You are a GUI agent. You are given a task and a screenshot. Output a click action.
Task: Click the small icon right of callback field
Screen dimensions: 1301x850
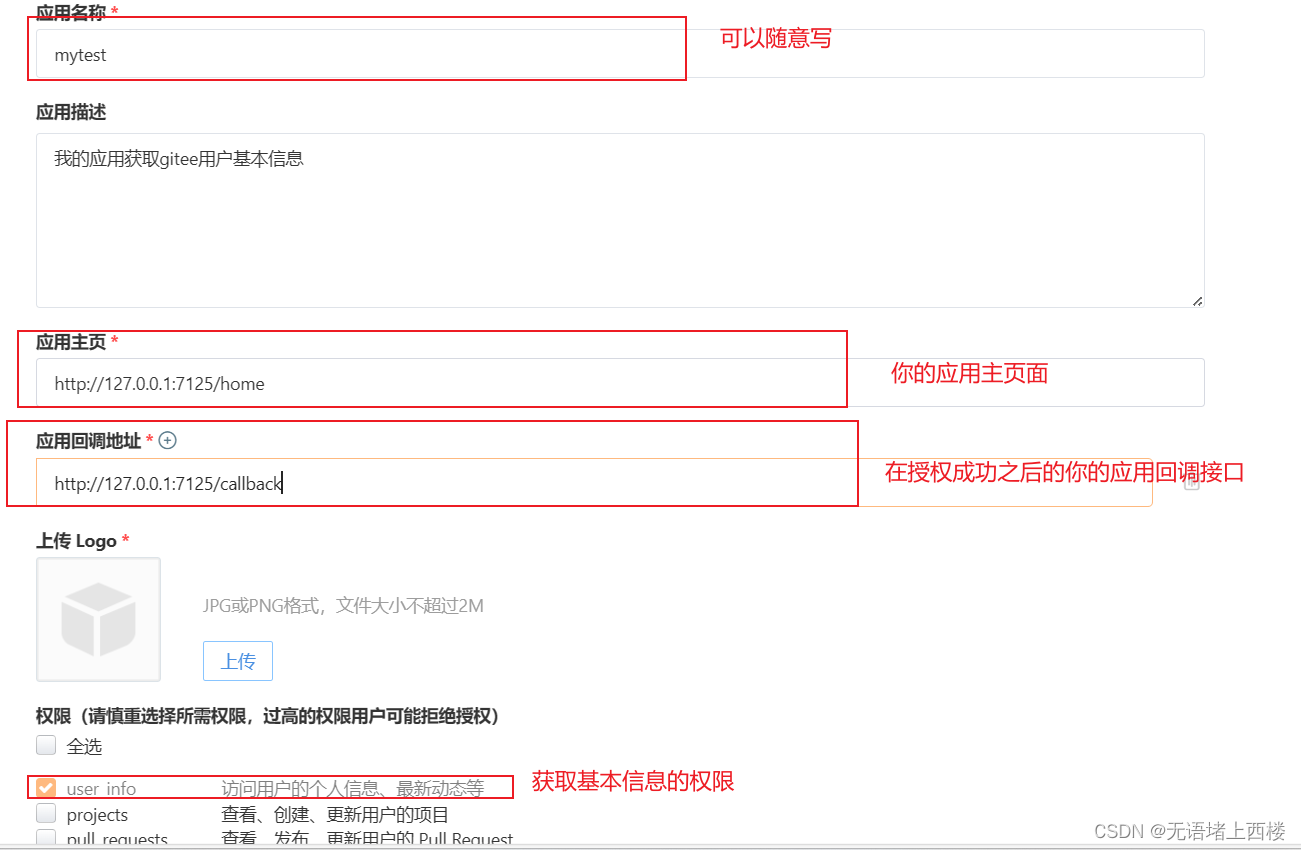[1191, 482]
